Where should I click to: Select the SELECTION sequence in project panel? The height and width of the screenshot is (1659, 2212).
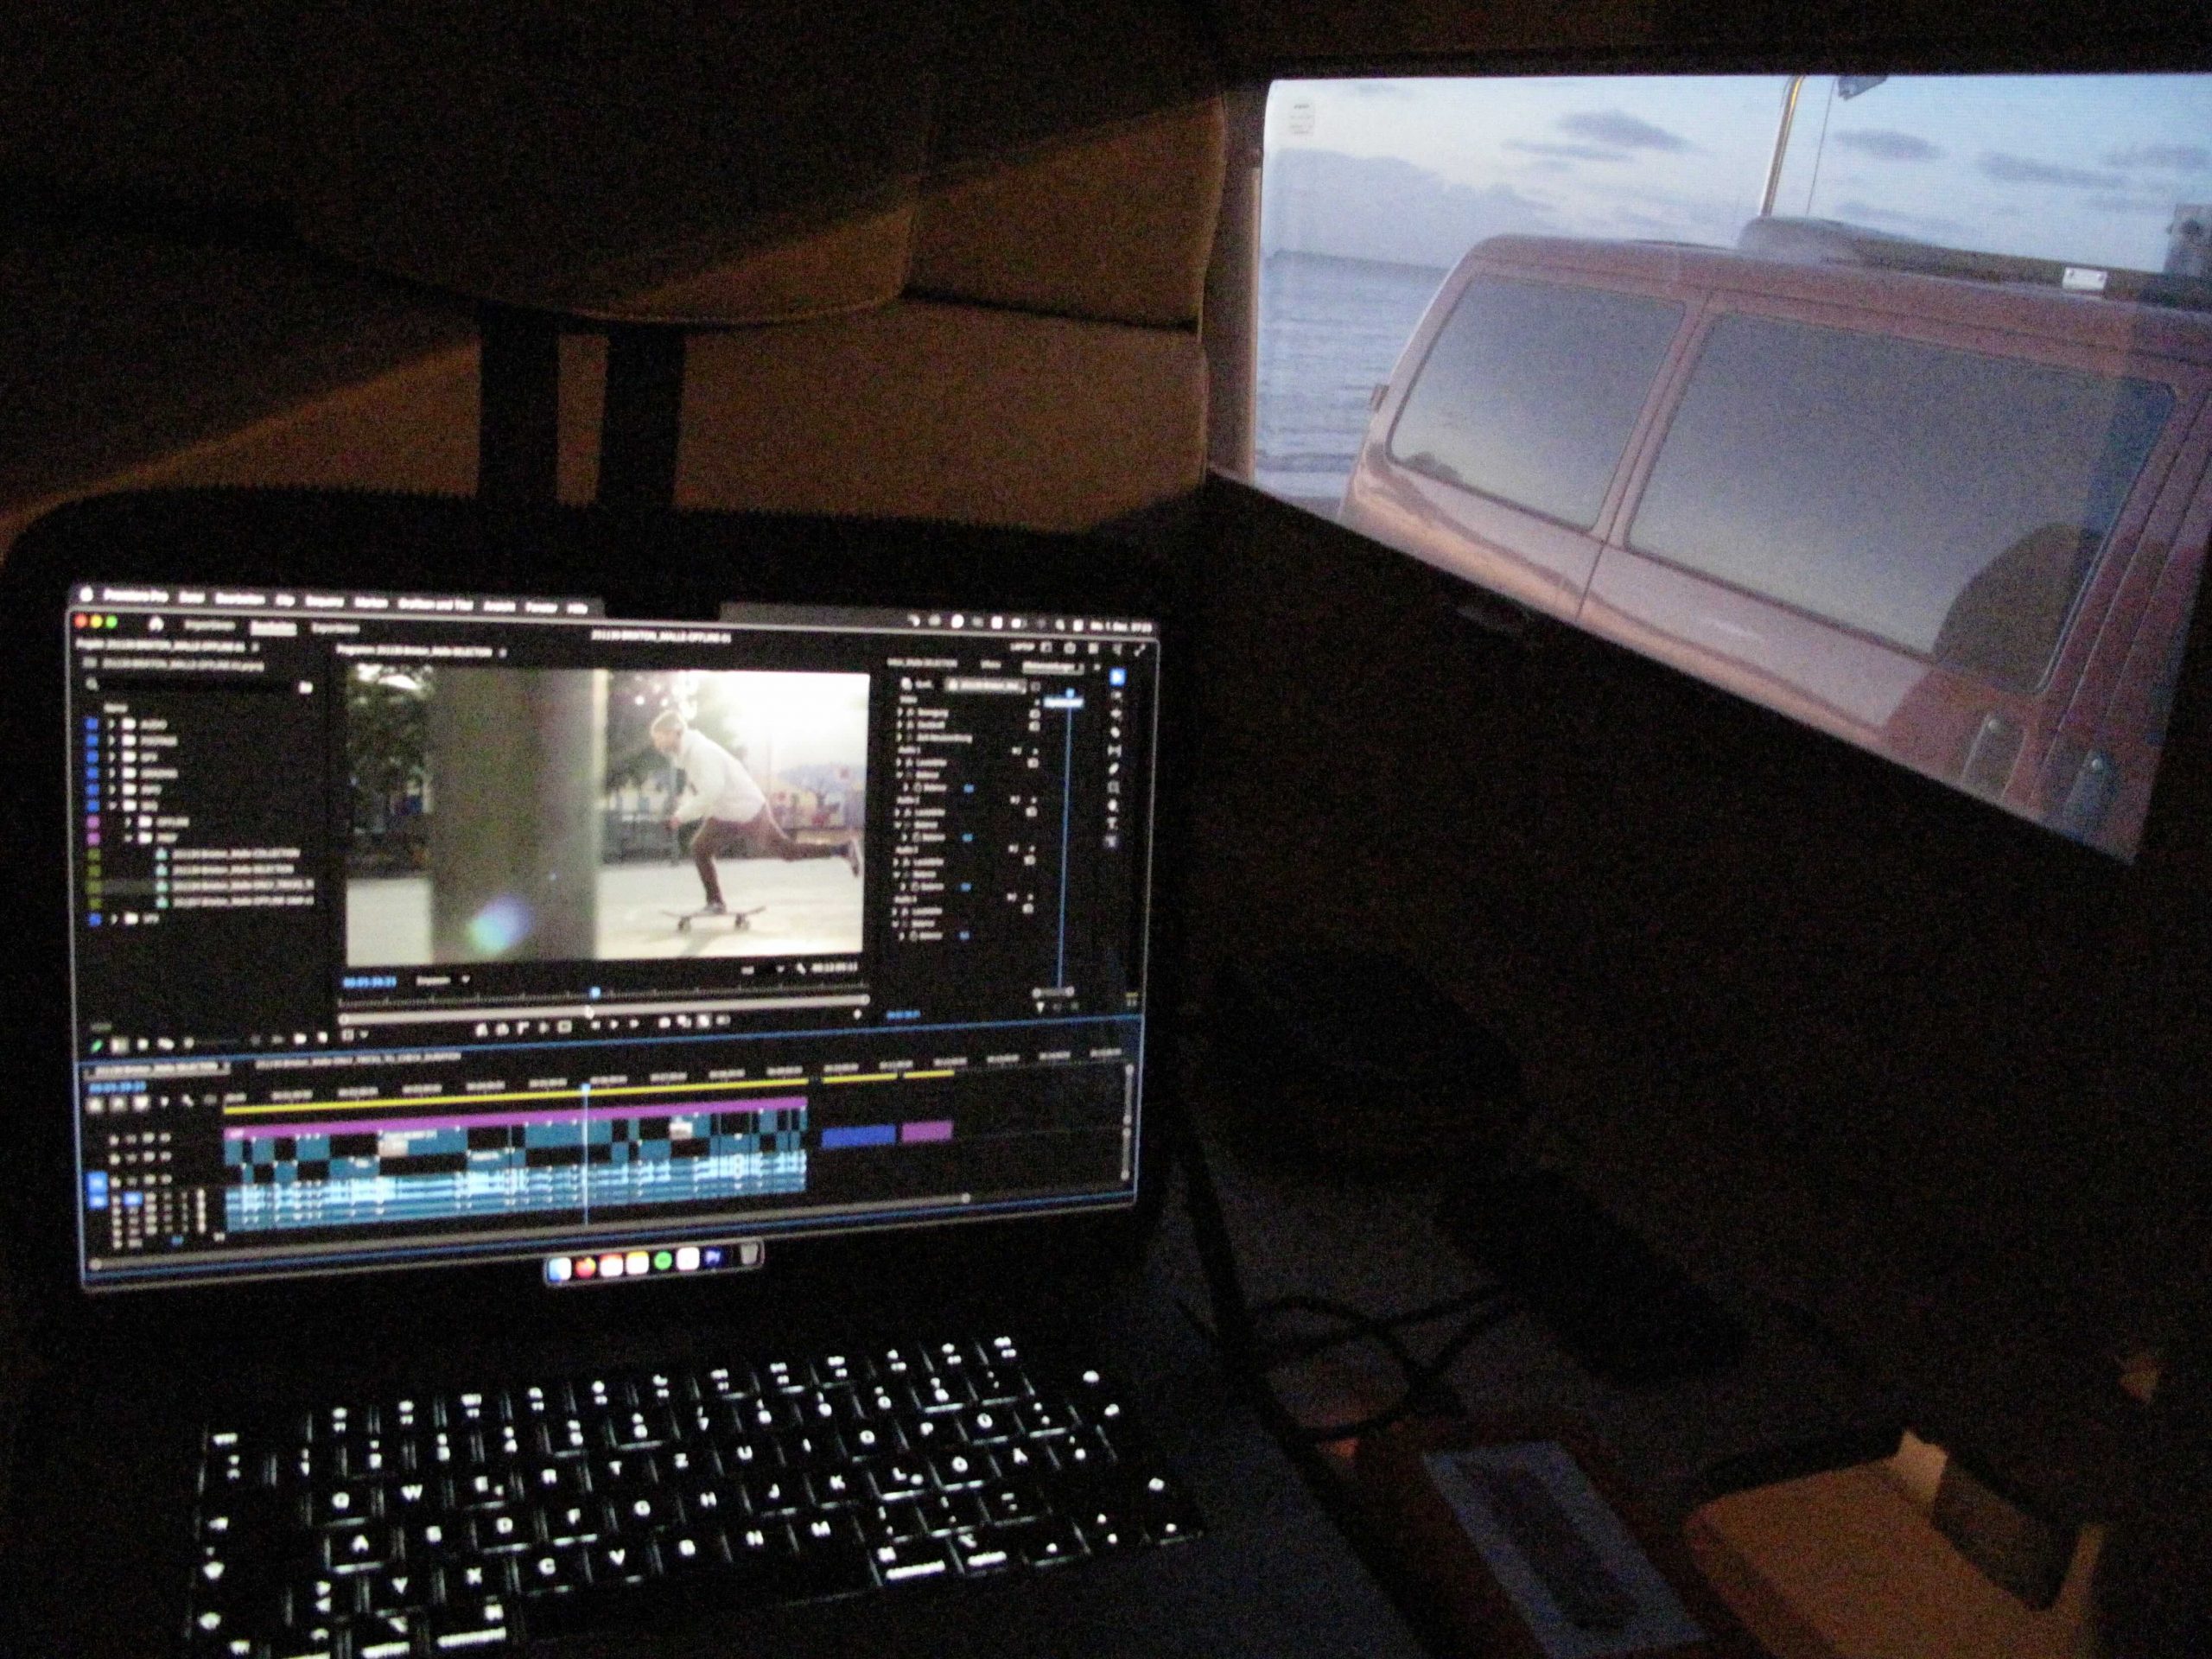[235, 869]
